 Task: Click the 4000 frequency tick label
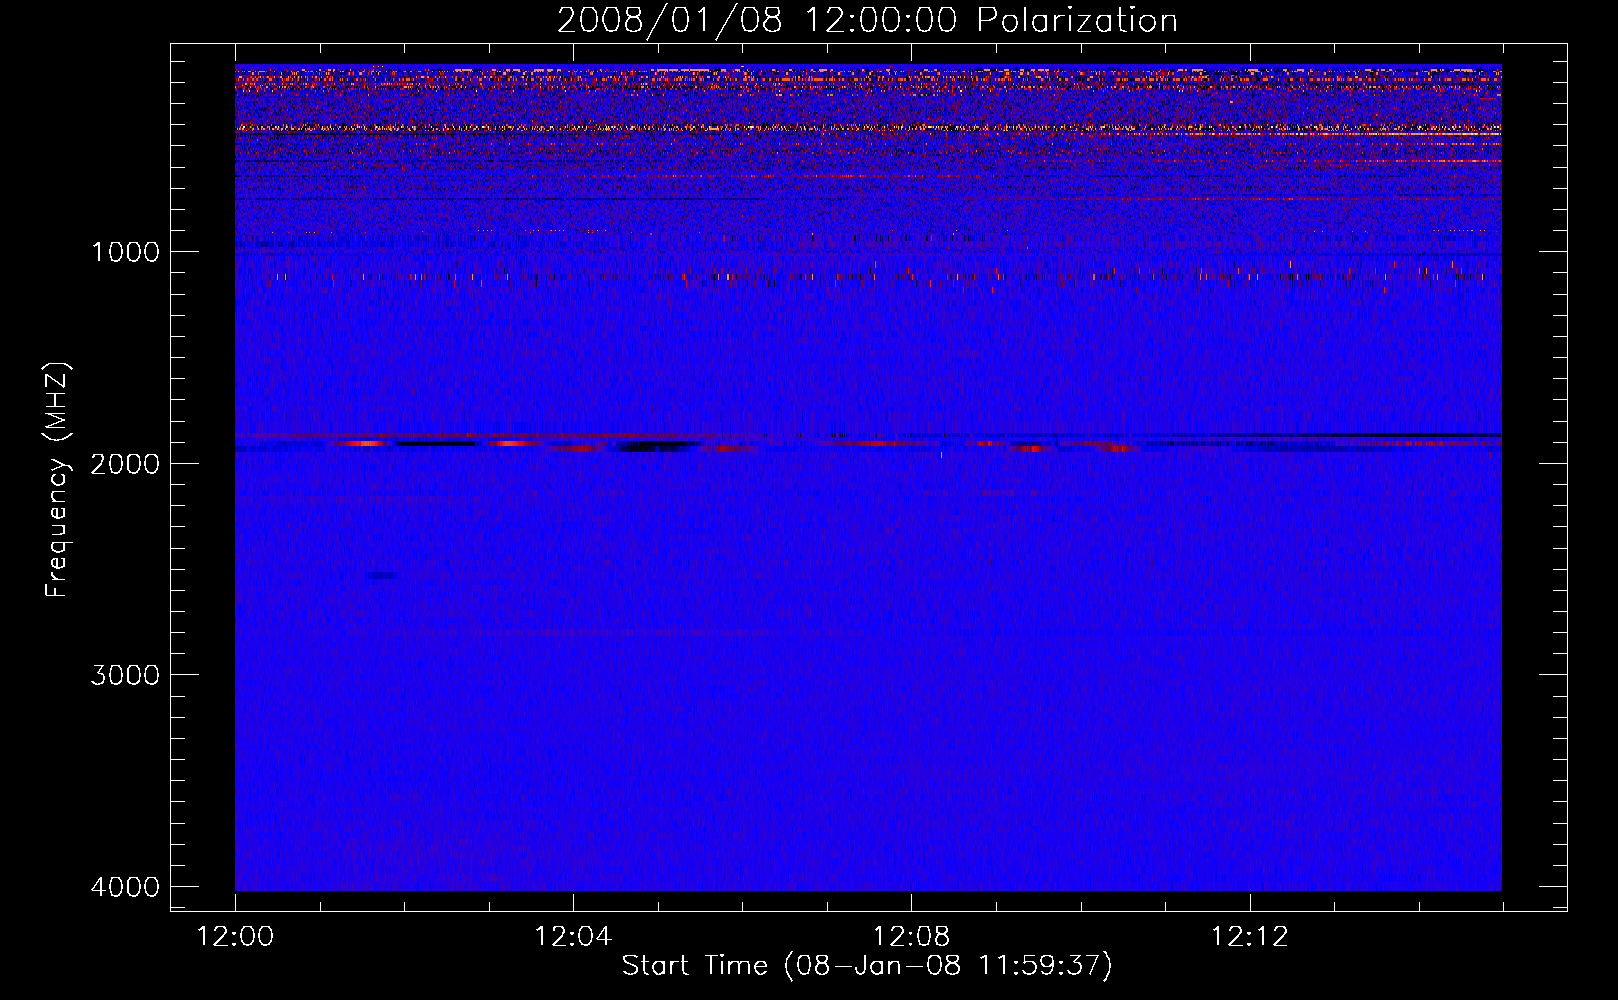(126, 887)
